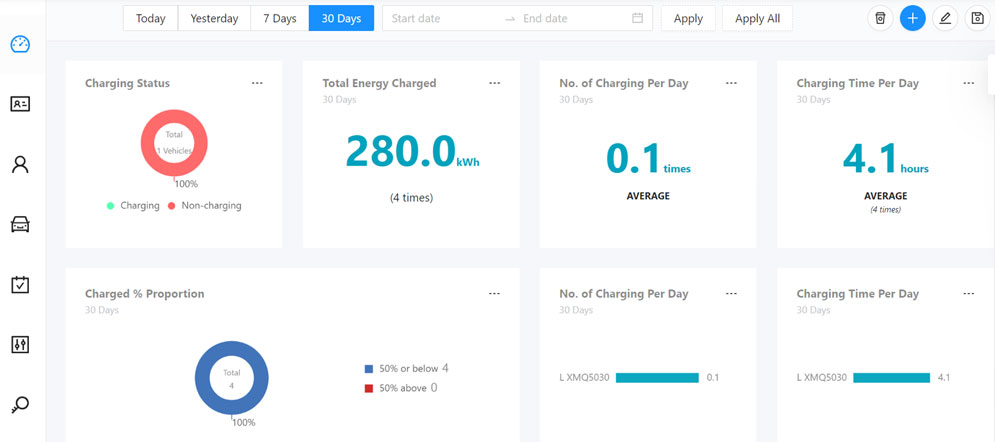Open the sliders settings icon in sidebar

[x=20, y=345]
